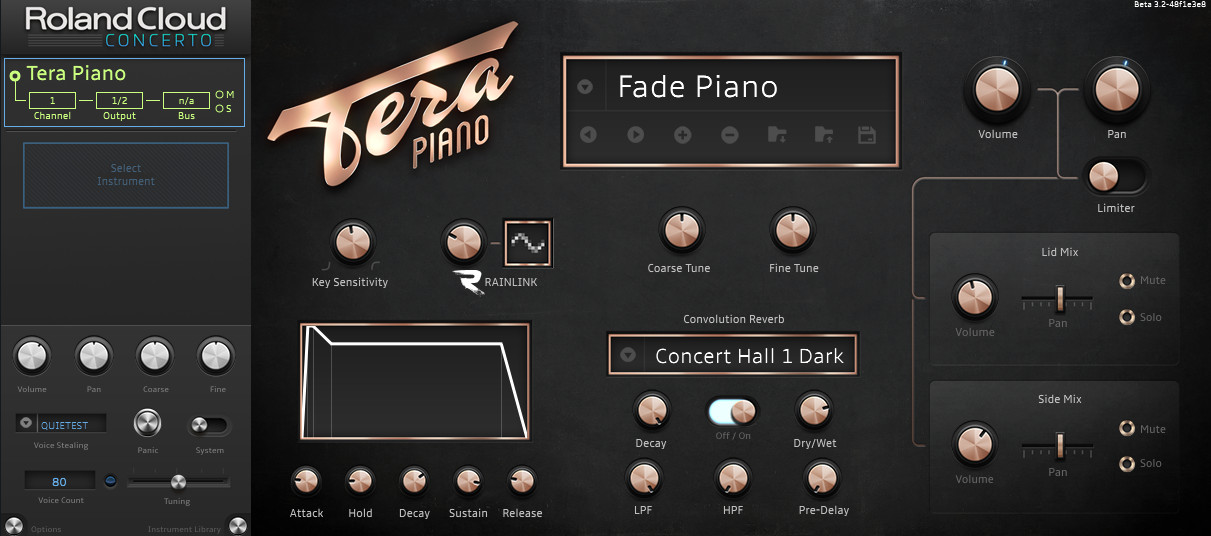Click the RAINLINK knob

tap(462, 241)
